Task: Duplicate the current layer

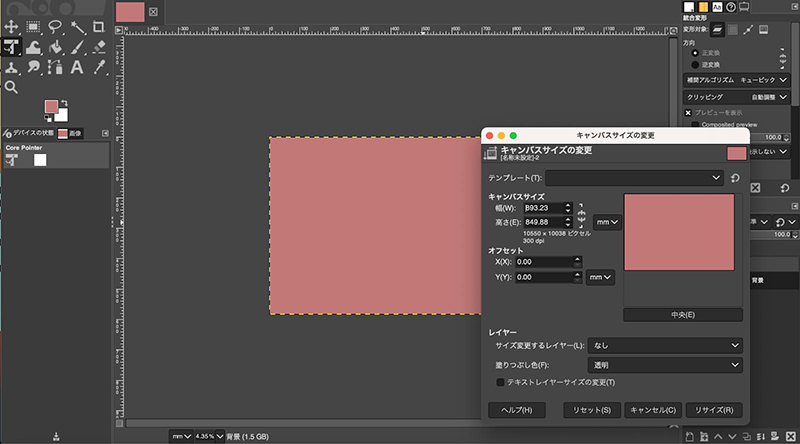Action: coord(746,436)
